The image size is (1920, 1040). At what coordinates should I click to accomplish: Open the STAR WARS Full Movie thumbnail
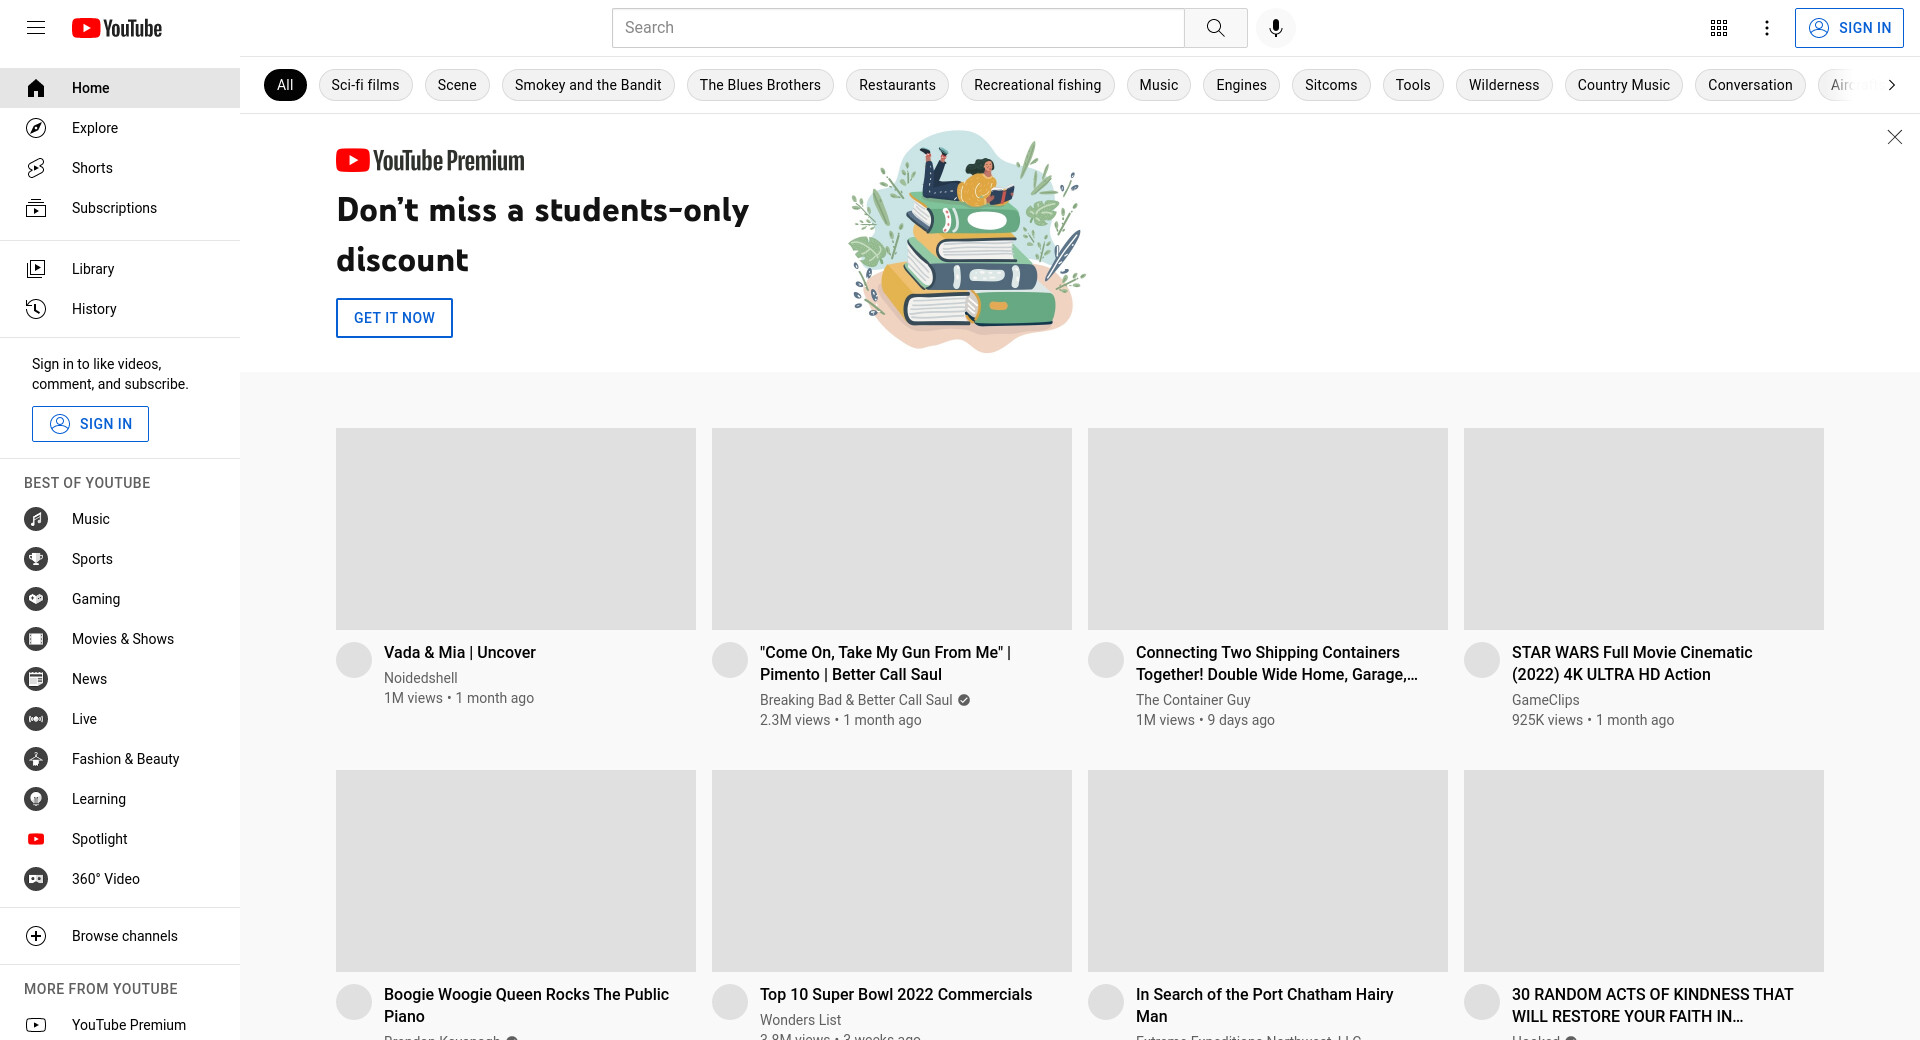pos(1644,529)
